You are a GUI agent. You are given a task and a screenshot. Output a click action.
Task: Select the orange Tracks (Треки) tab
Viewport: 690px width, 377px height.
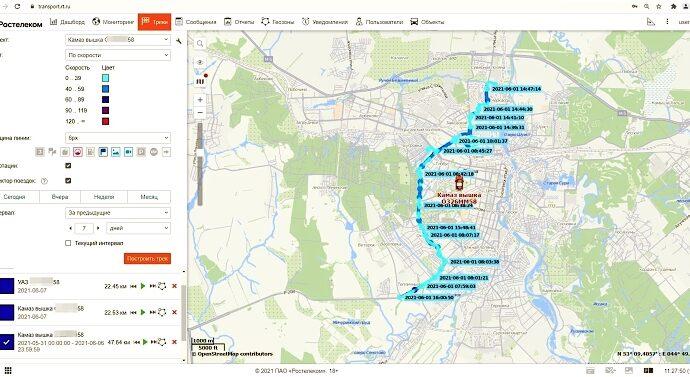point(154,22)
